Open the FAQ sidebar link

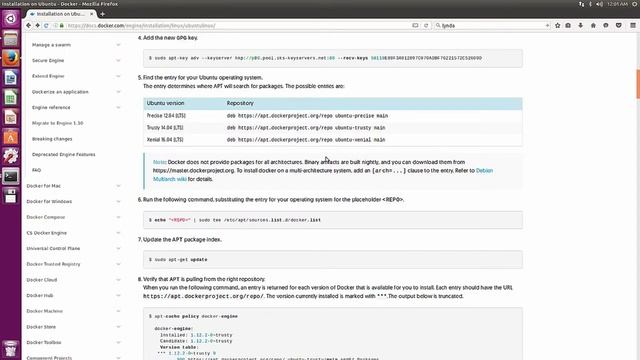(x=36, y=170)
